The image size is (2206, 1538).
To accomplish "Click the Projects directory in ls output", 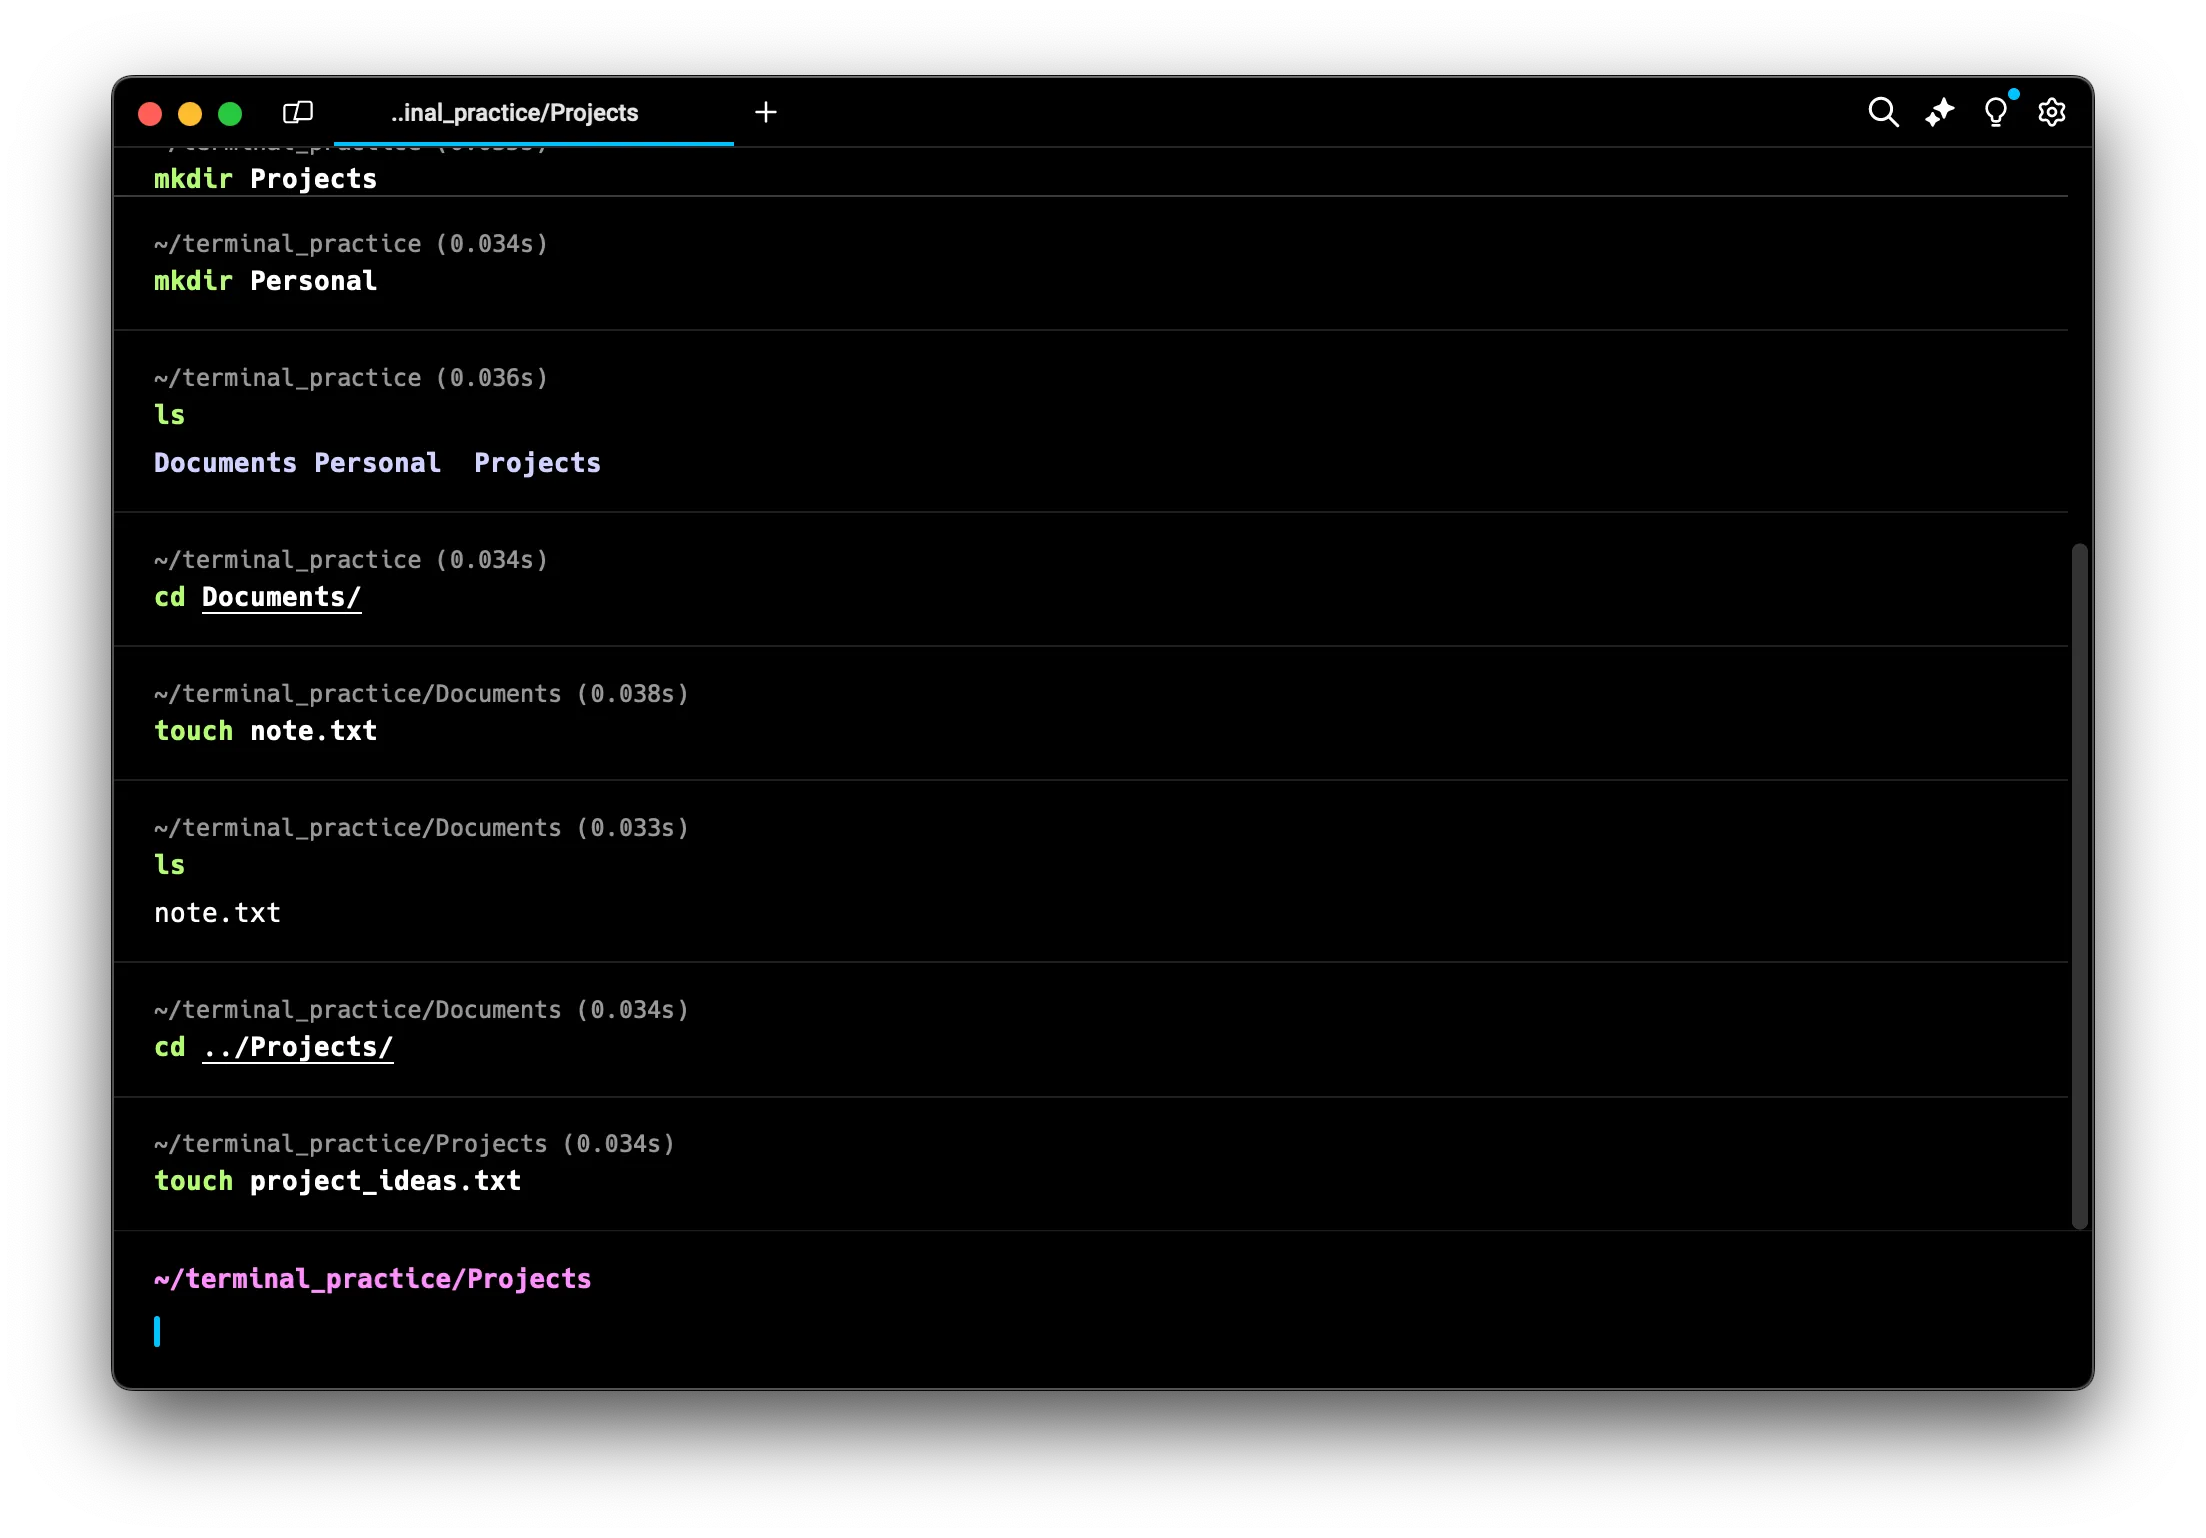I will coord(537,463).
